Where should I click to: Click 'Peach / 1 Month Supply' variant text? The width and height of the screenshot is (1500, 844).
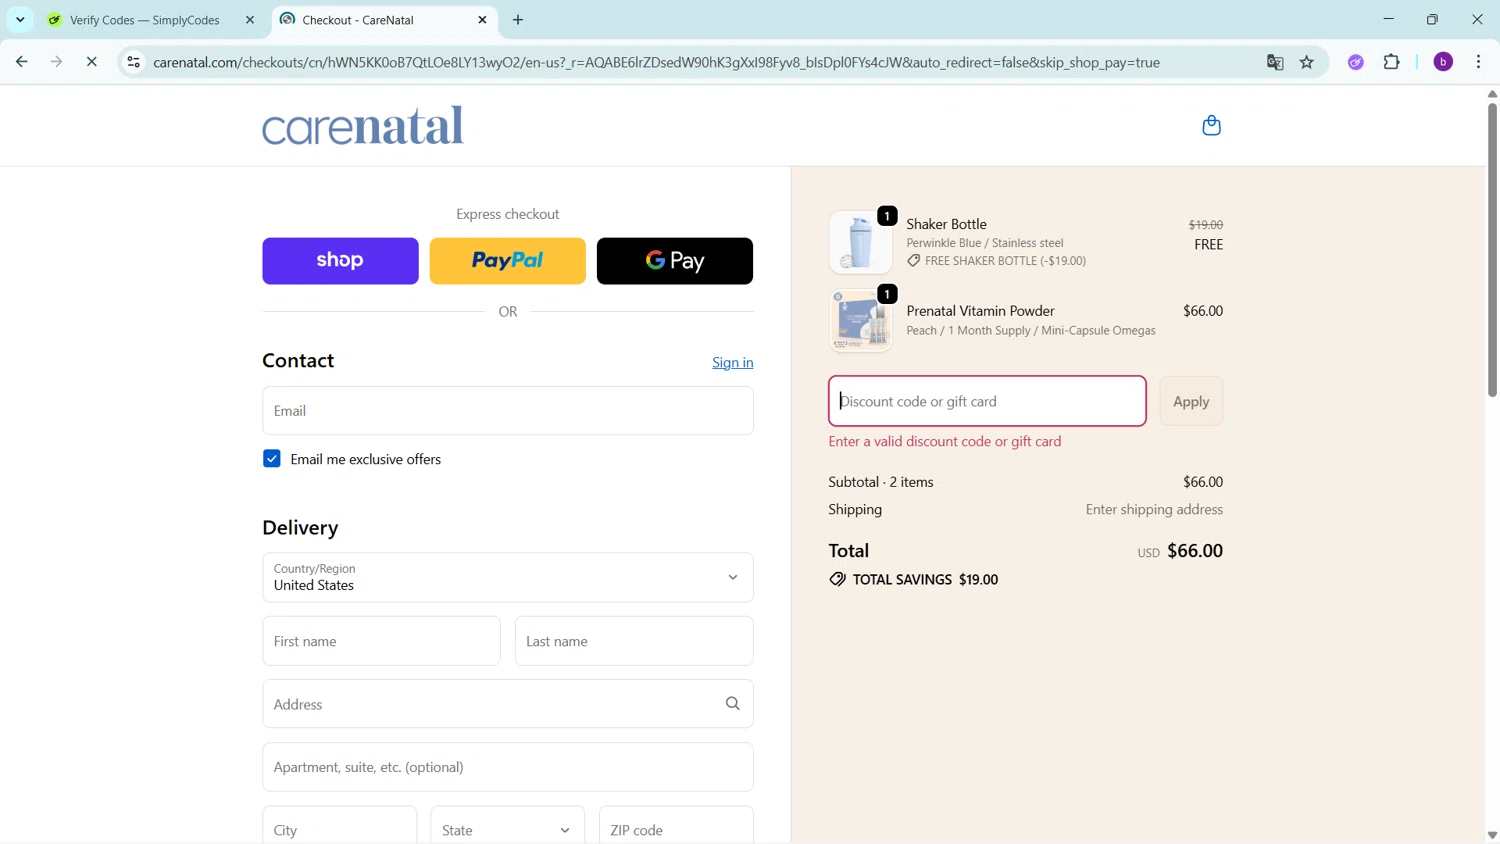1031,331
